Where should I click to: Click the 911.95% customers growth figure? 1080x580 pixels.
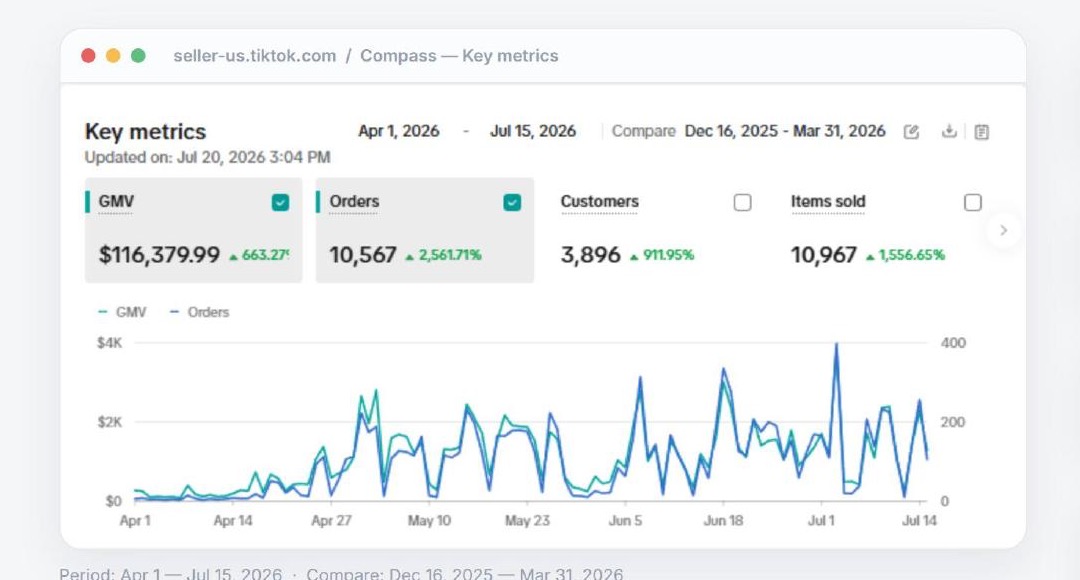(x=662, y=255)
